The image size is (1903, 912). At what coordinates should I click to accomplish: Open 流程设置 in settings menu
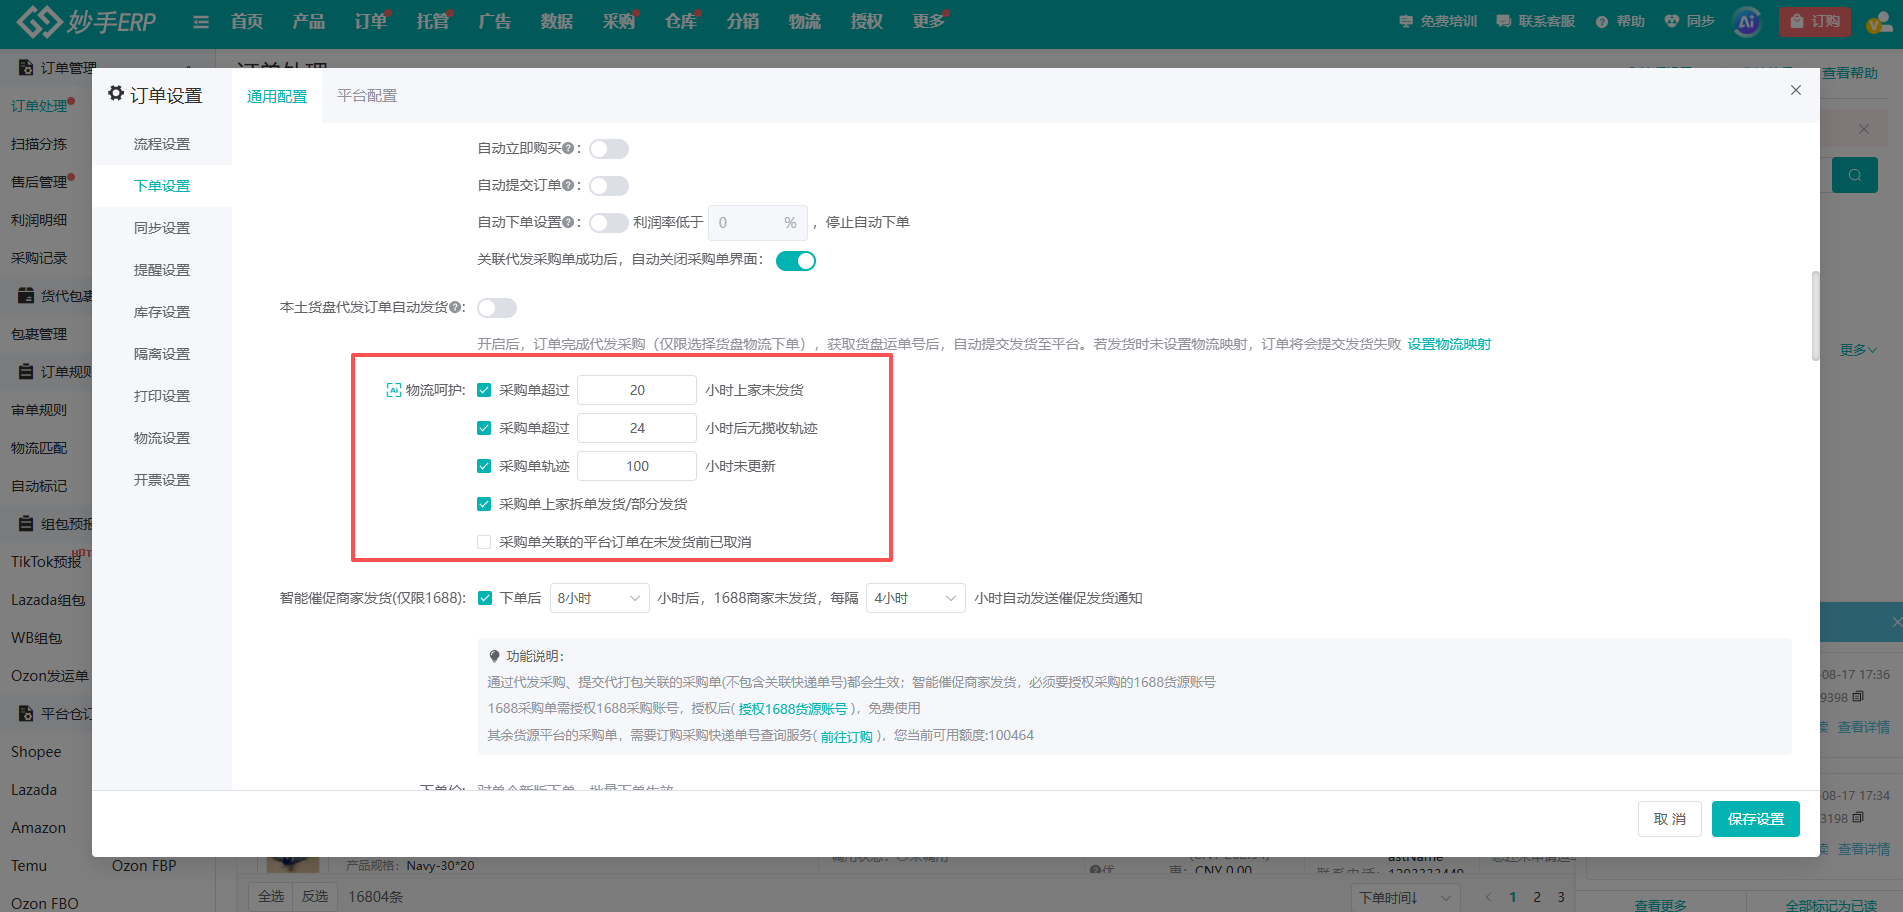162,144
